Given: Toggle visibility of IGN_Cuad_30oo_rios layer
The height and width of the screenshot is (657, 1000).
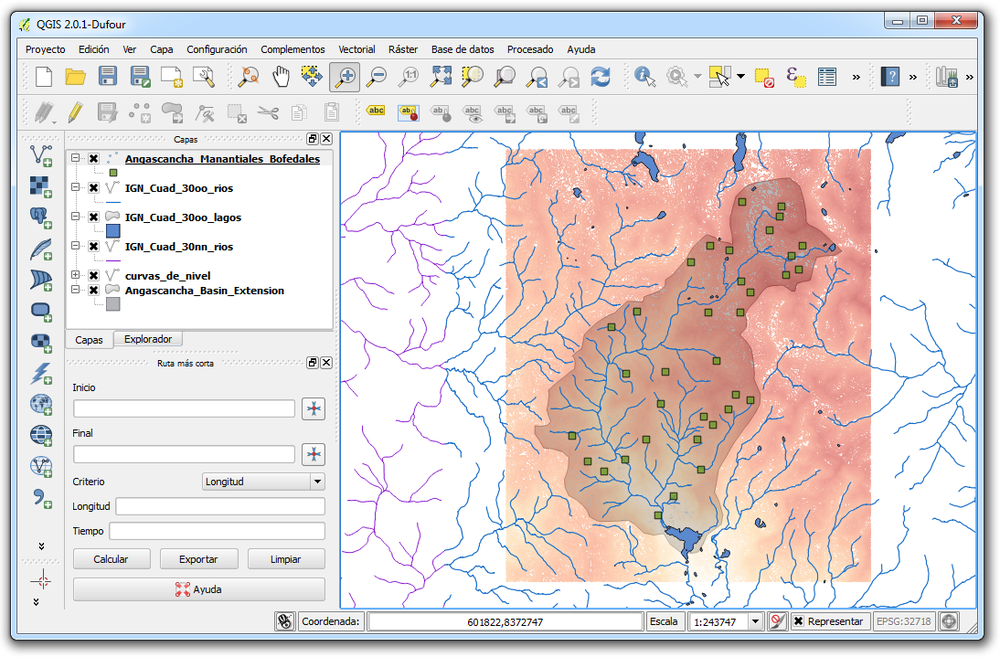Looking at the screenshot, I should pyautogui.click(x=94, y=188).
